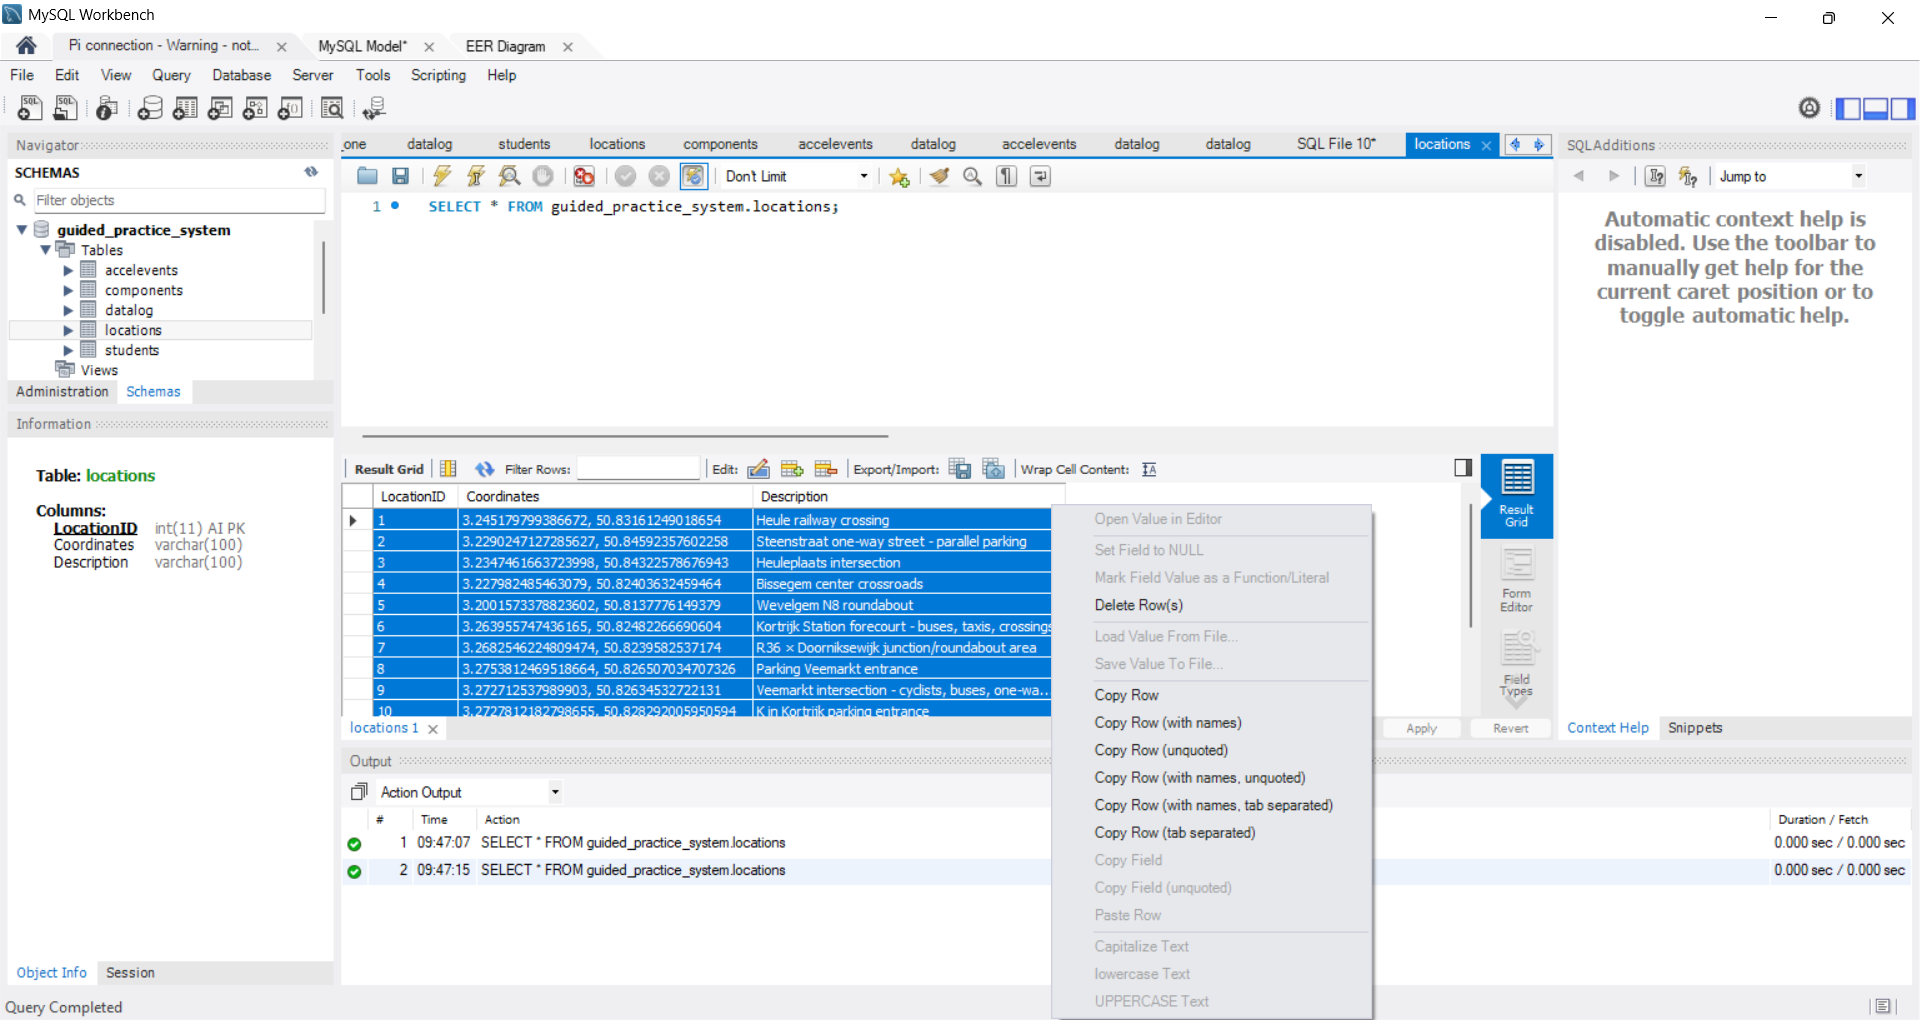This screenshot has height=1020, width=1920.
Task: Collapse the guided_practice_system schema
Action: (x=21, y=230)
